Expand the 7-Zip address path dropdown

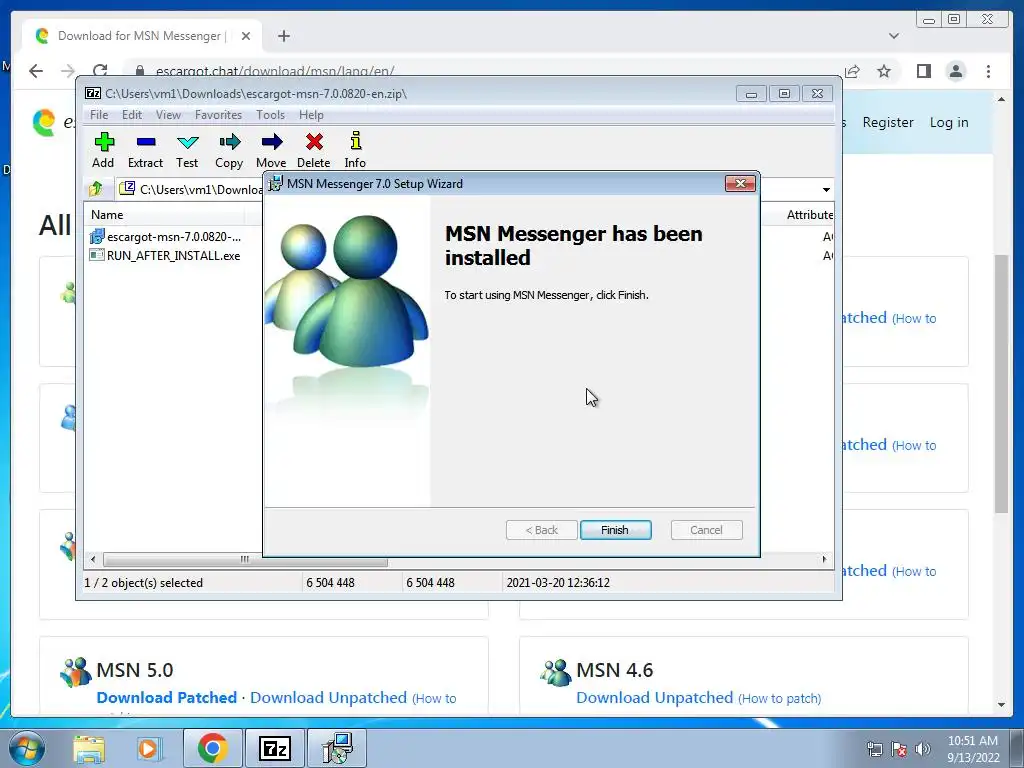[x=826, y=189]
